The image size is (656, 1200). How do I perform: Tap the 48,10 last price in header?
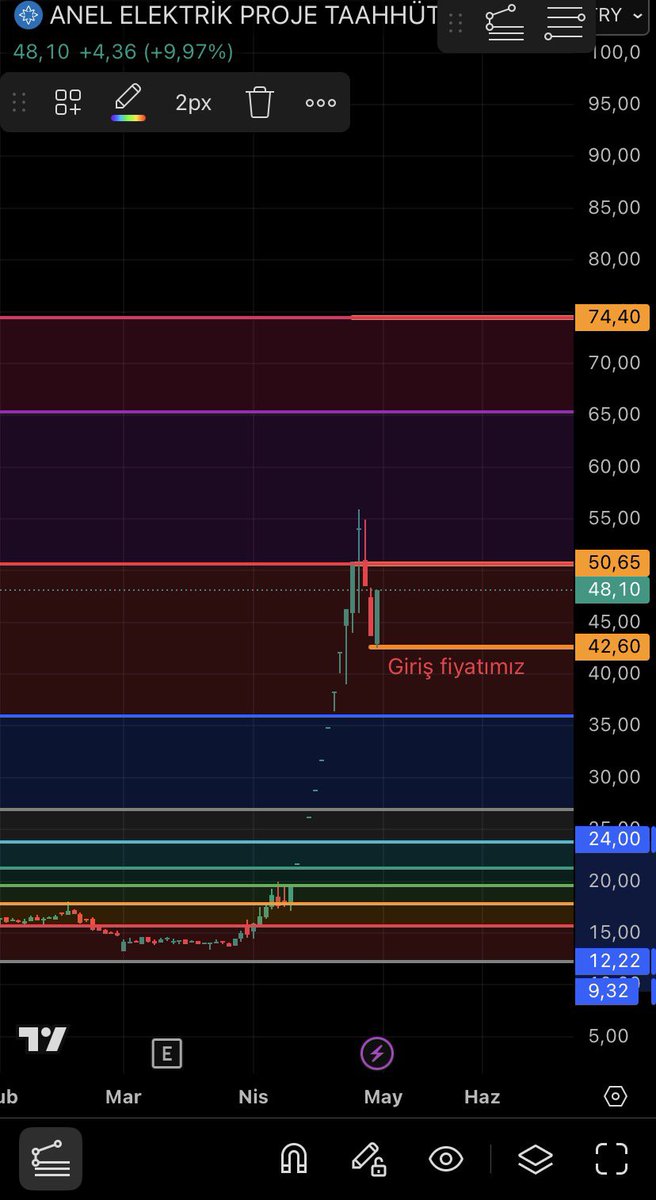click(x=43, y=50)
